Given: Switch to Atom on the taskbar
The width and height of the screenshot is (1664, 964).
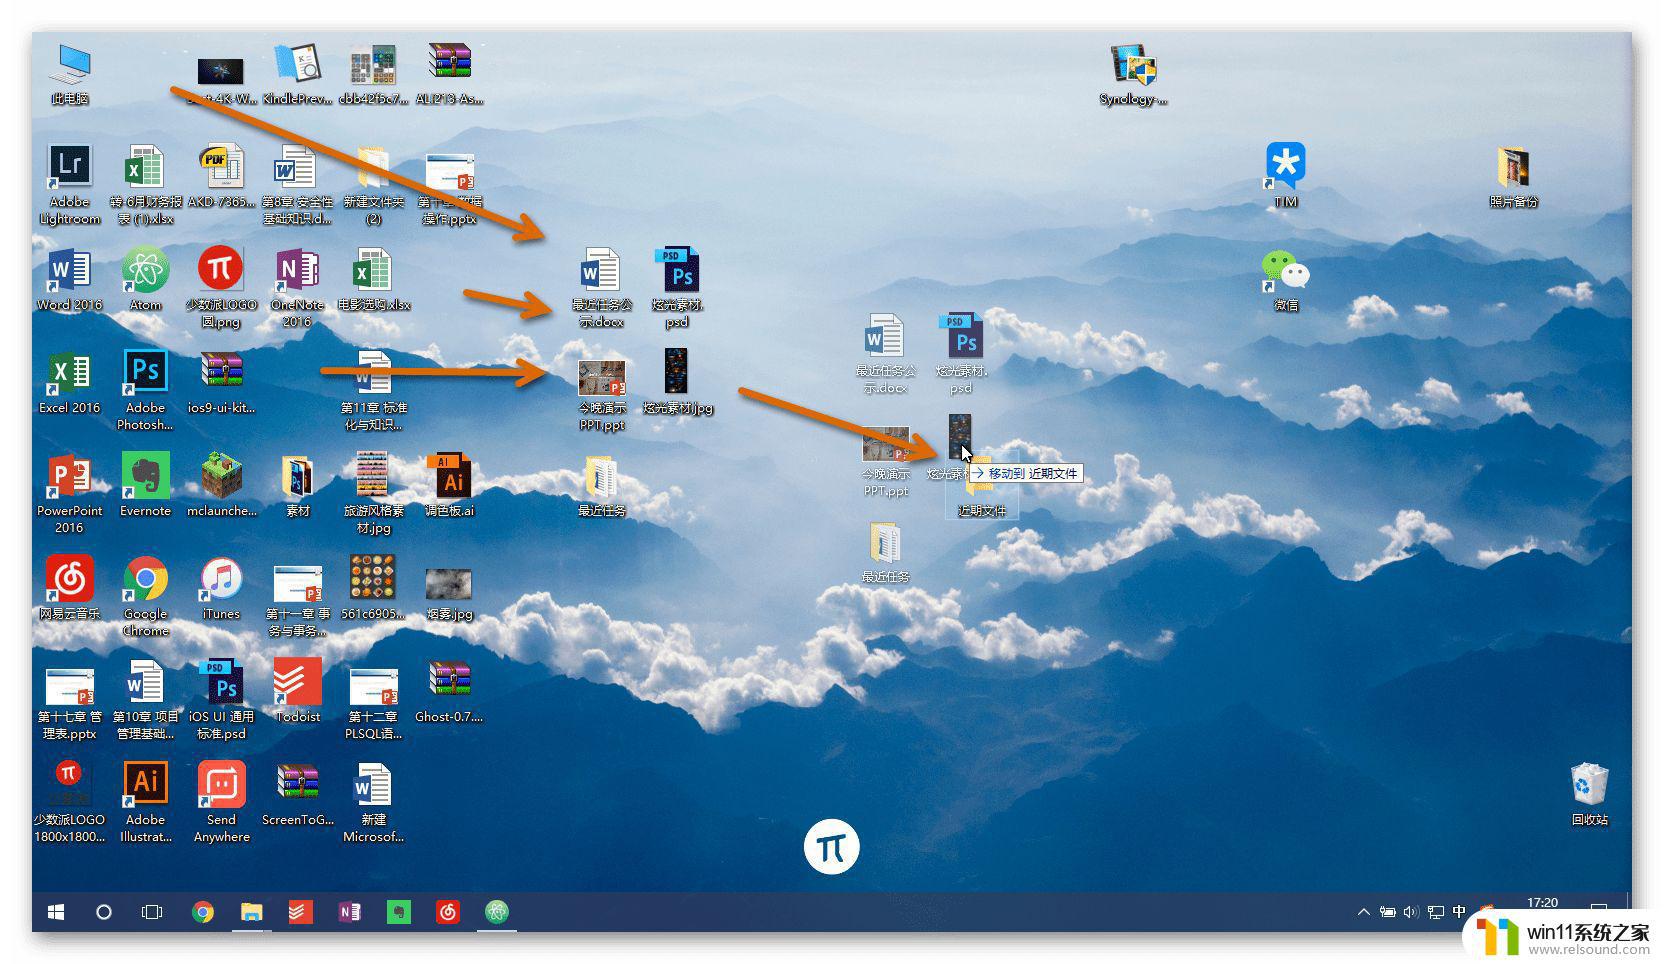Looking at the screenshot, I should (496, 912).
